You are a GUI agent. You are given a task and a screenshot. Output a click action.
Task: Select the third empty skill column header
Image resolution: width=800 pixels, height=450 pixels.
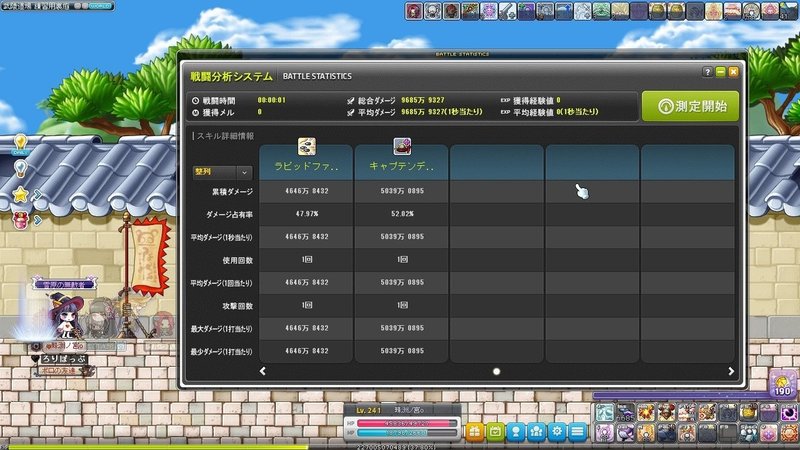click(496, 162)
